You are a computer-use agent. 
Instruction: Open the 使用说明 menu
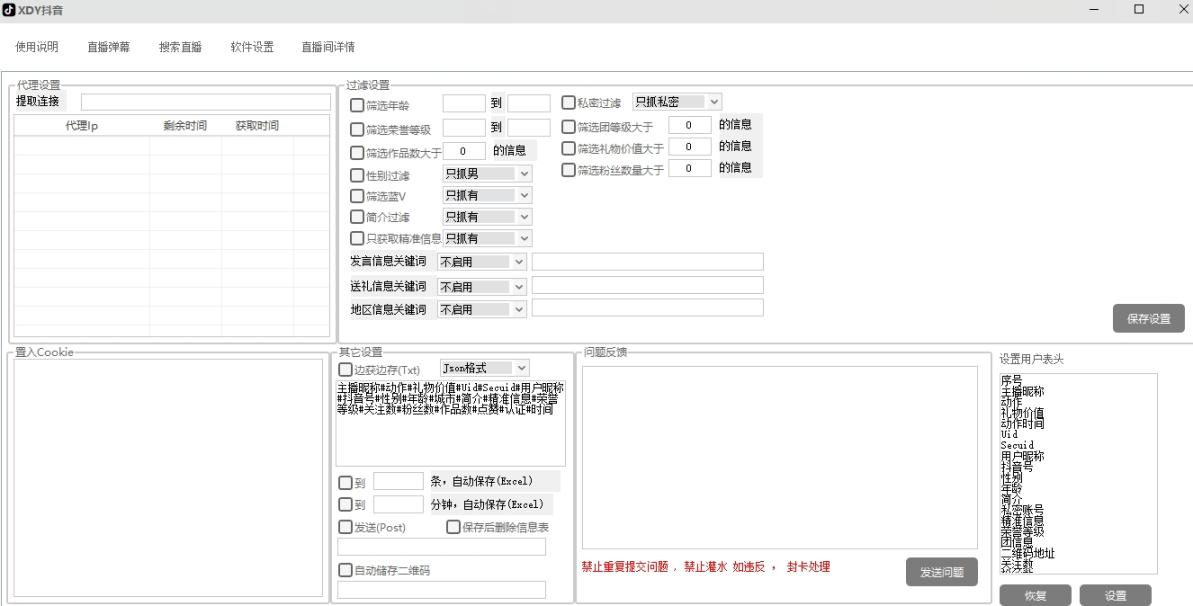coord(37,47)
